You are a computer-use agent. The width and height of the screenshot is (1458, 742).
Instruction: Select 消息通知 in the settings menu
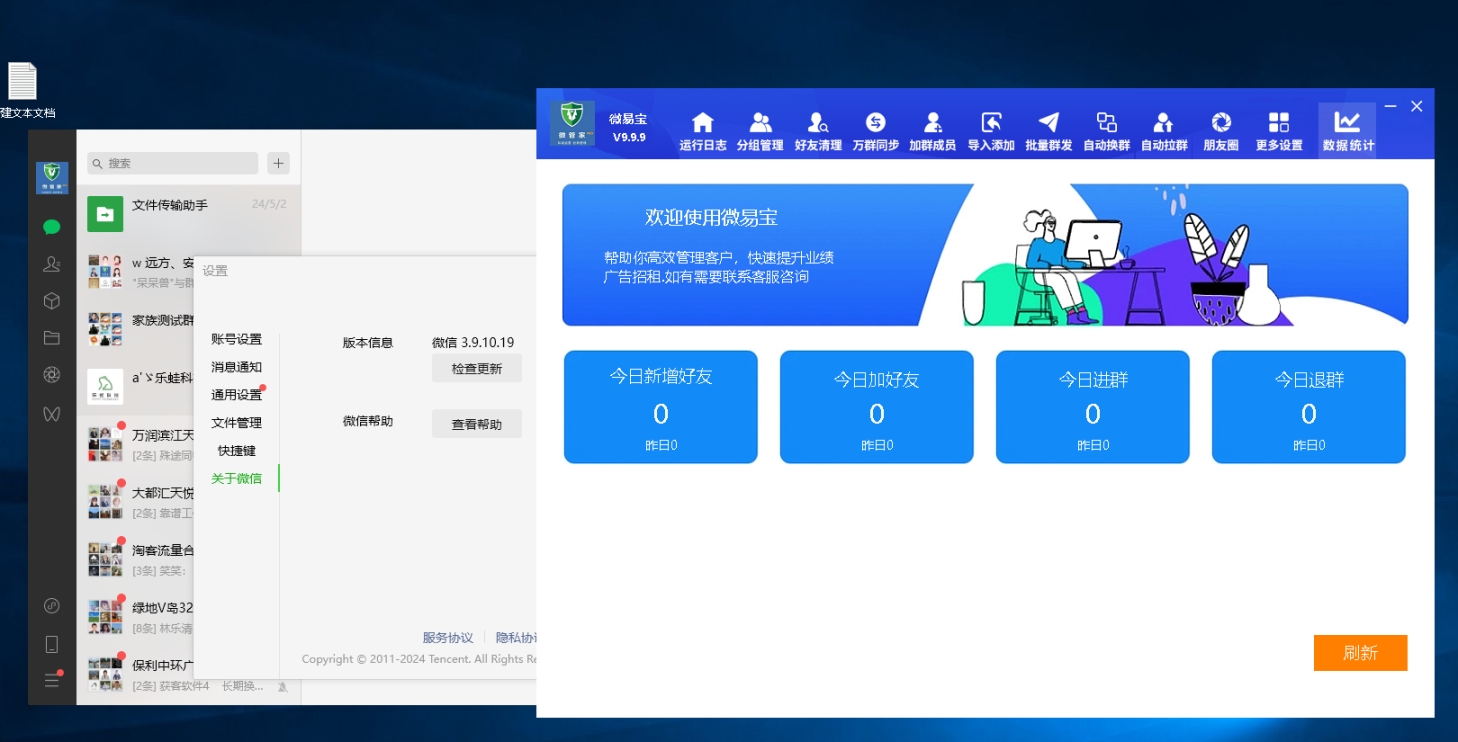tap(235, 367)
